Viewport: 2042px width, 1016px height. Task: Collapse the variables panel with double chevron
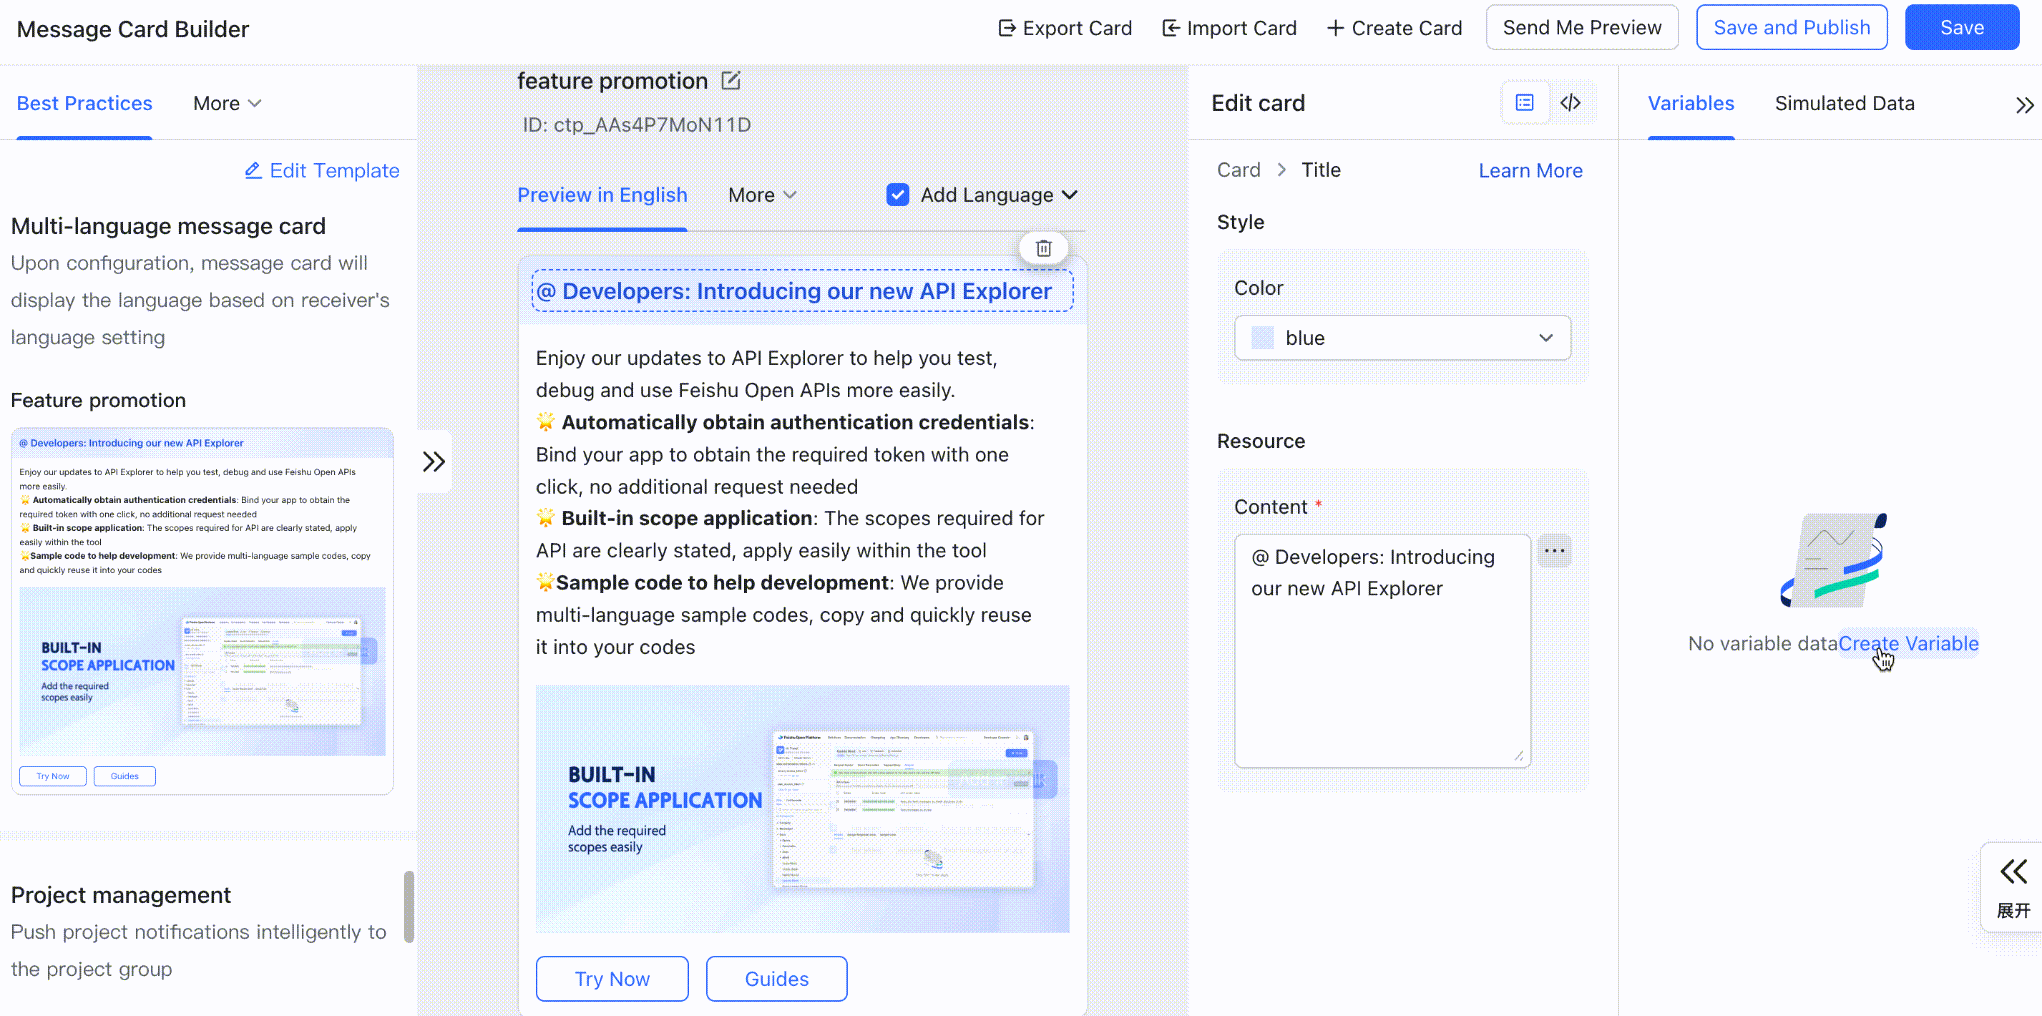(2024, 105)
